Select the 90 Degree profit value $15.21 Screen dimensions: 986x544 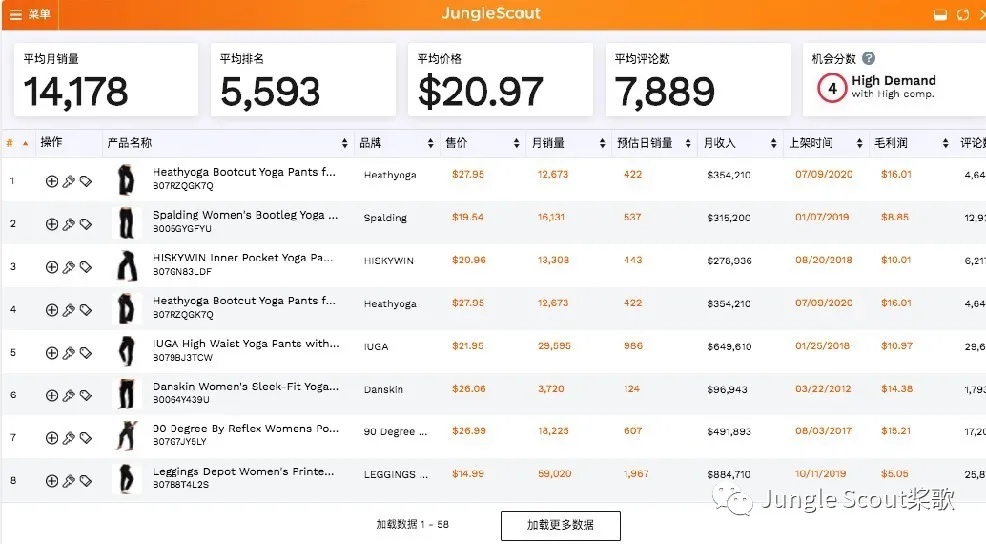[896, 431]
